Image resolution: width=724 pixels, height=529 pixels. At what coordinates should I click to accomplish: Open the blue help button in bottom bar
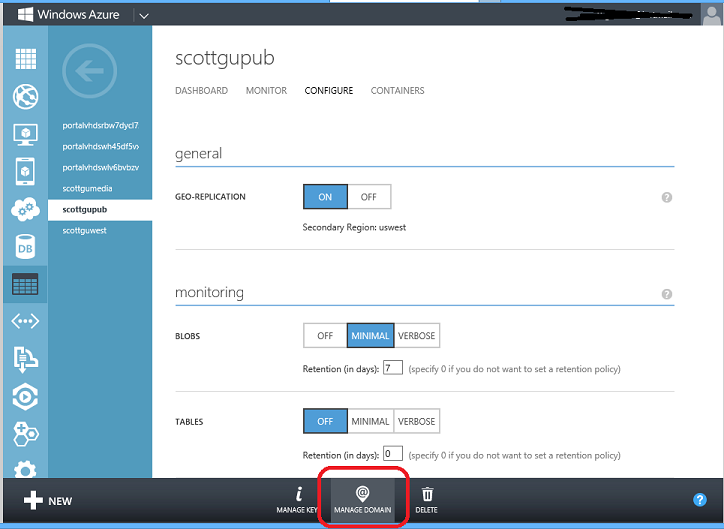coord(700,500)
